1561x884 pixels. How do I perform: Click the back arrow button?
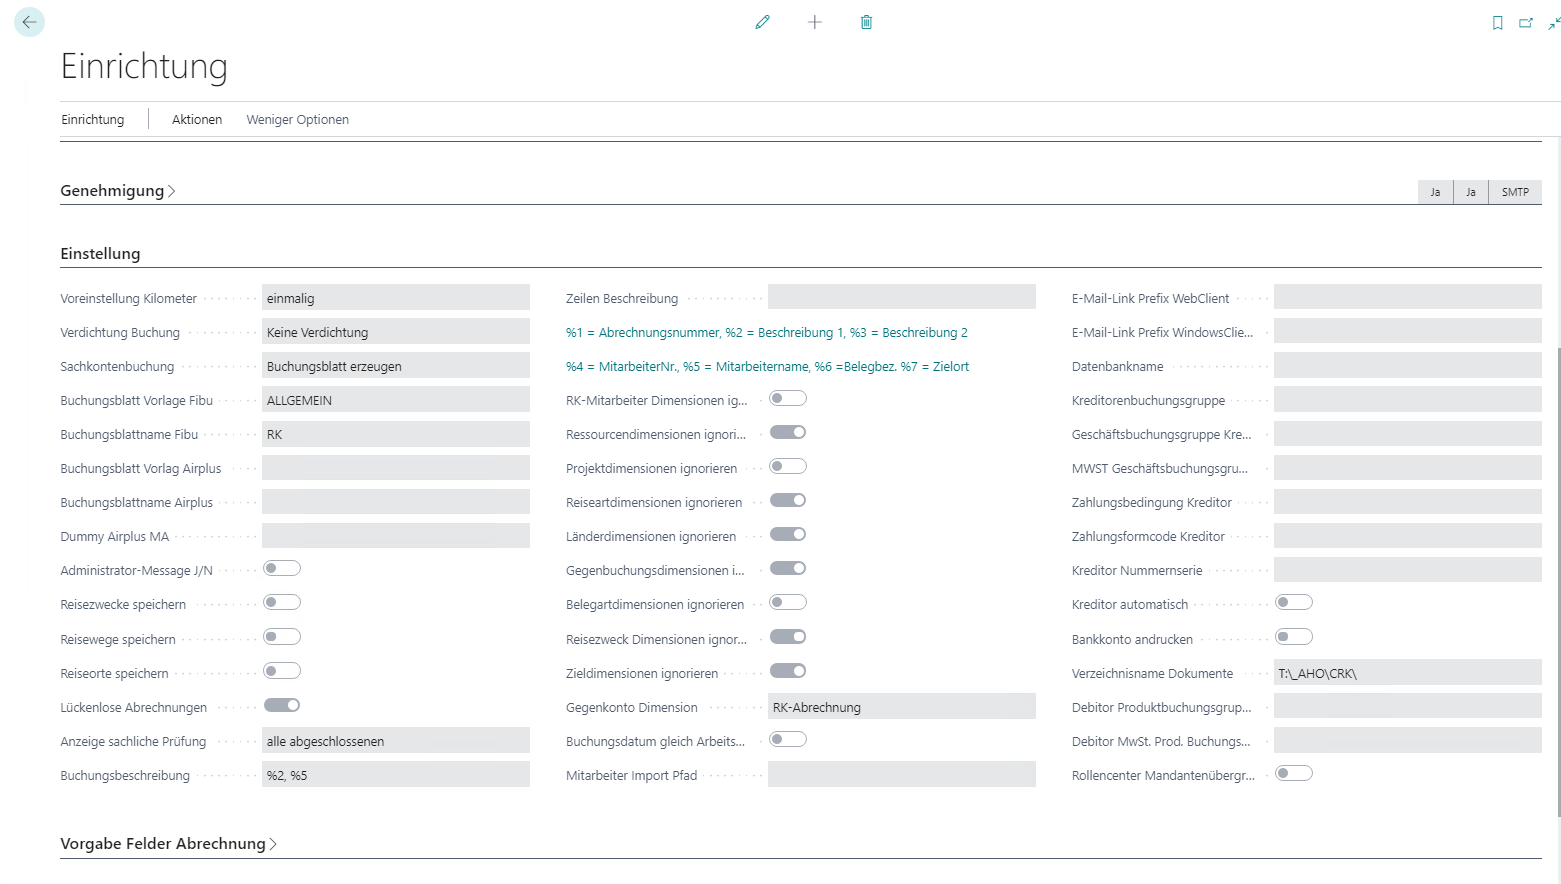29,22
